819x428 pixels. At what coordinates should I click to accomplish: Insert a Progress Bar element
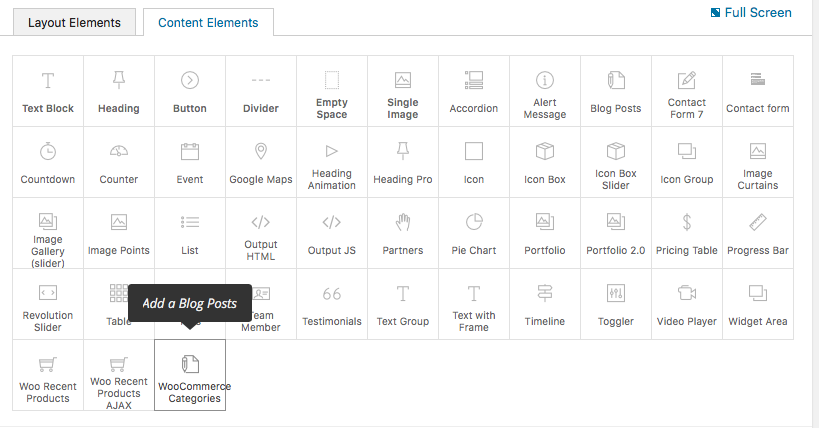pyautogui.click(x=758, y=234)
